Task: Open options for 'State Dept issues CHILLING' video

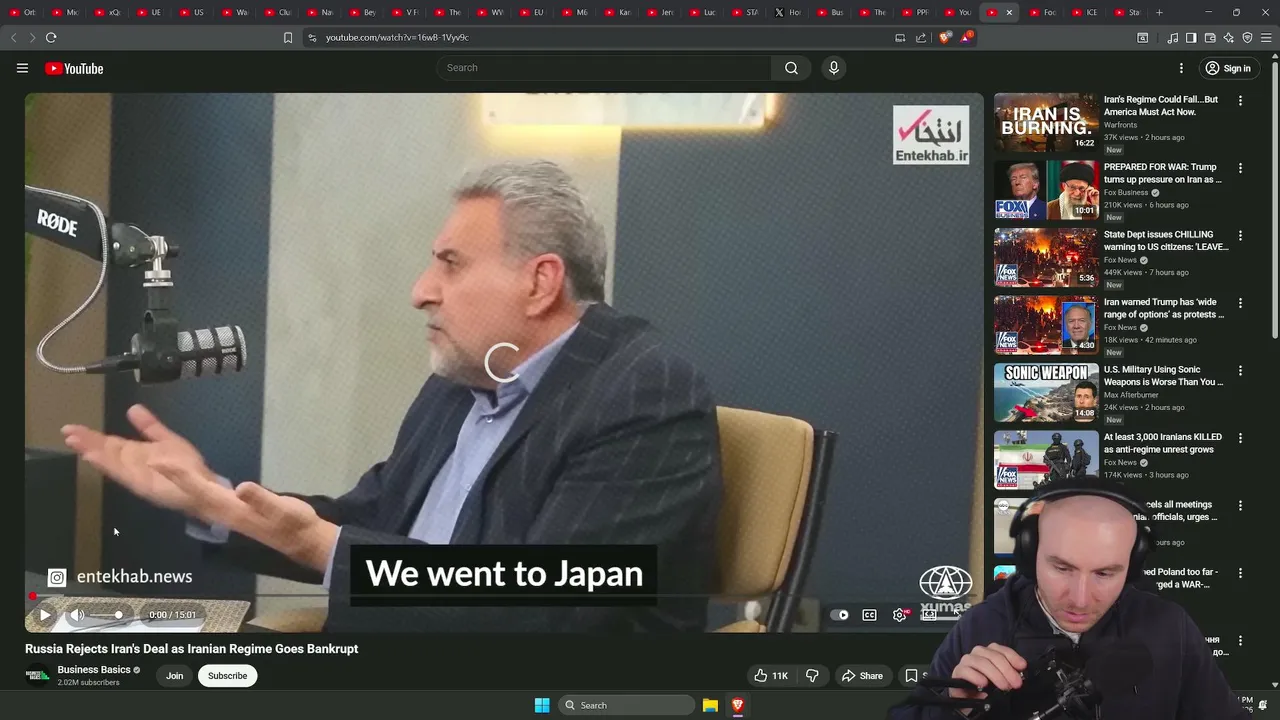Action: 1240,236
